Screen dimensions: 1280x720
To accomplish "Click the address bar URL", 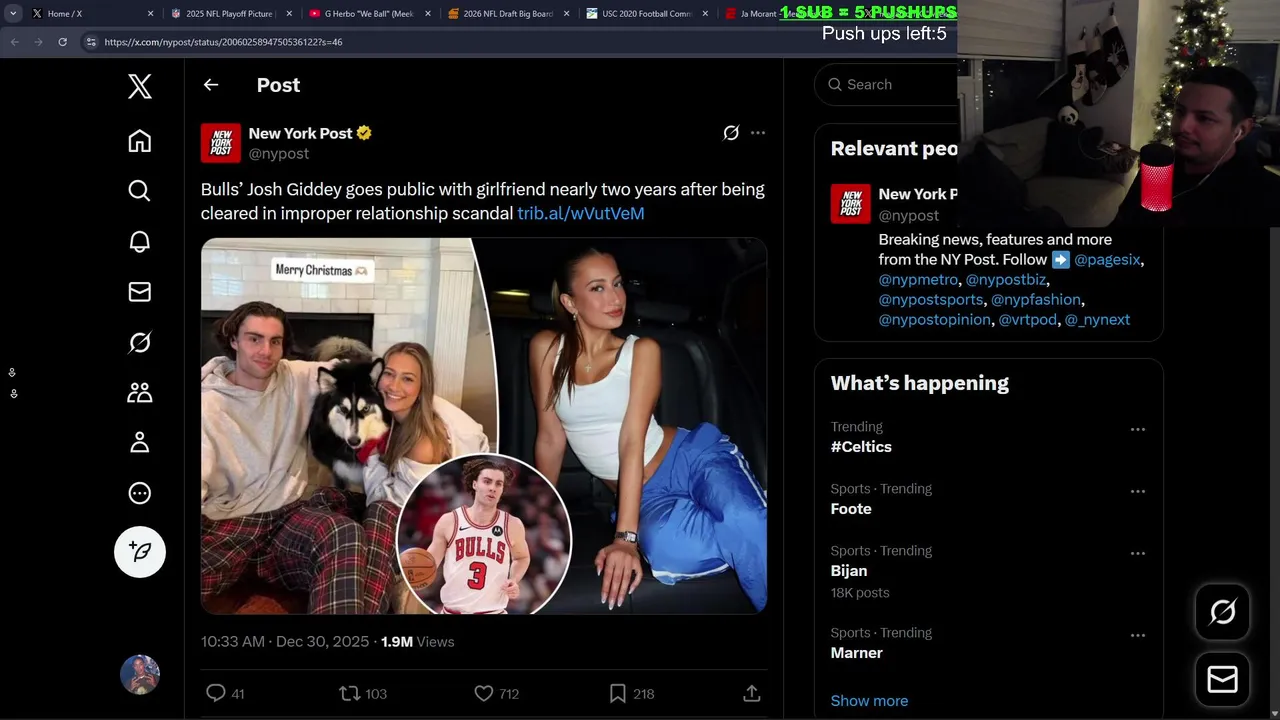I will coord(223,42).
